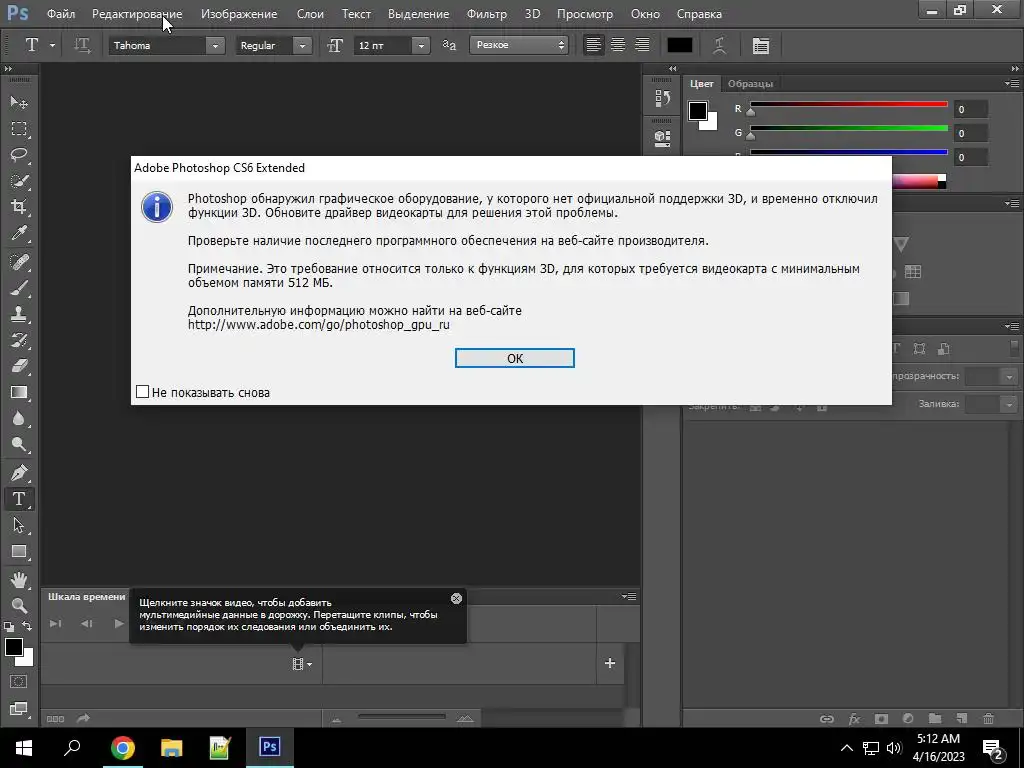The width and height of the screenshot is (1024, 768).
Task: Check 'Не показывать снова' checkbox
Action: 142,392
